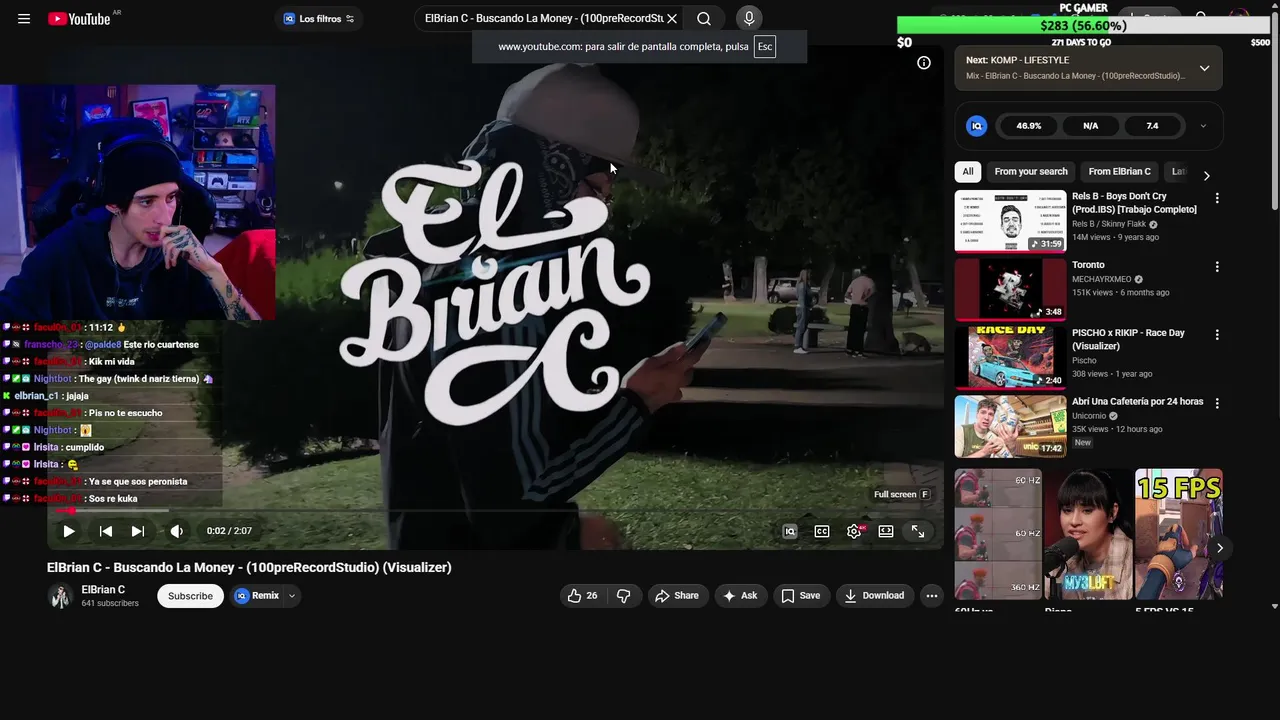Open options for Abrí Una Cafetería video
This screenshot has height=720, width=1280.
[x=1217, y=403]
